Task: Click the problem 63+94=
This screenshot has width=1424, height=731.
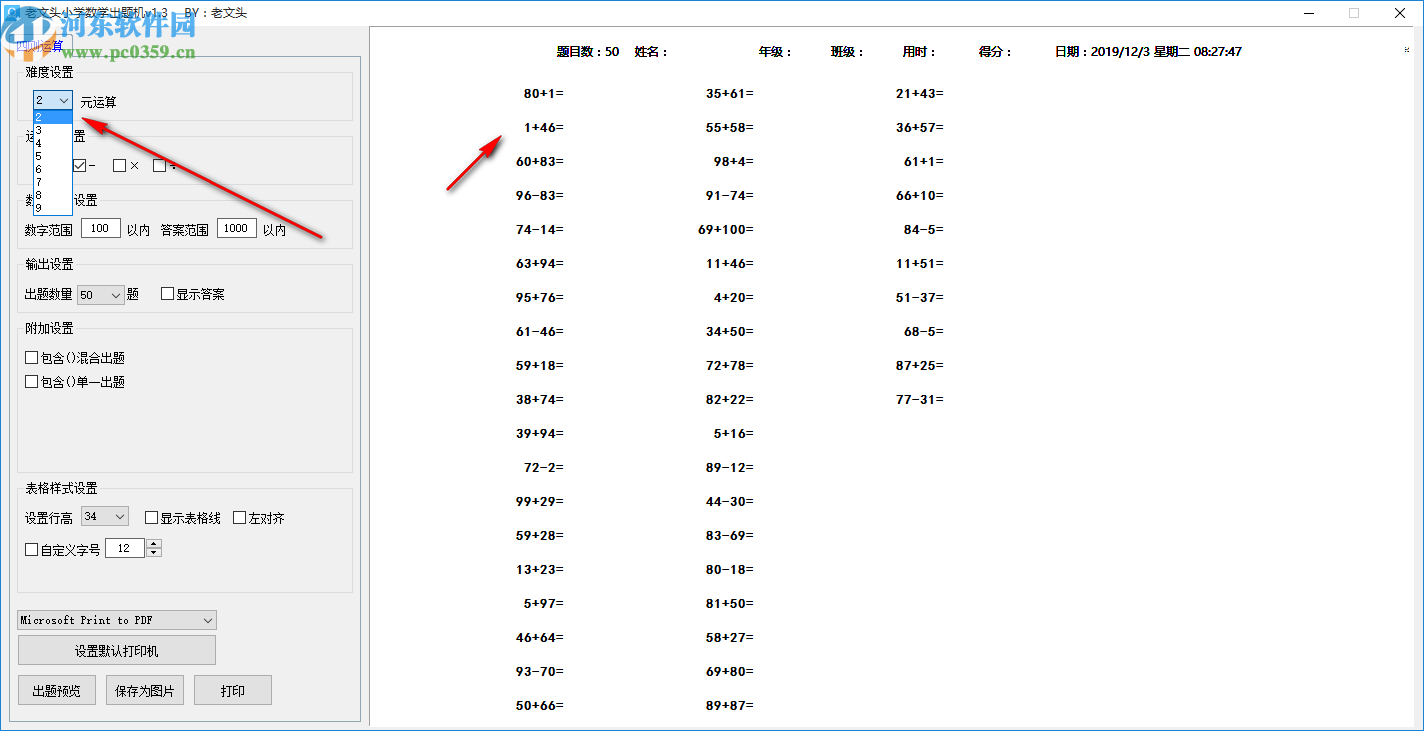Action: [x=540, y=263]
